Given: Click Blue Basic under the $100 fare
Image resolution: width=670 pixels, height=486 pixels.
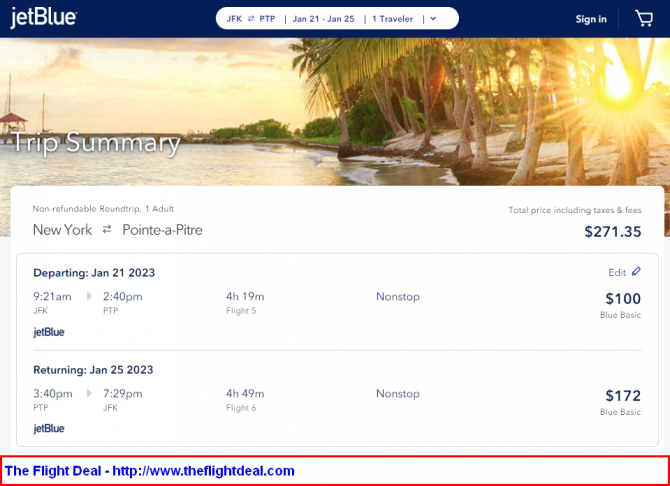Looking at the screenshot, I should 620,315.
